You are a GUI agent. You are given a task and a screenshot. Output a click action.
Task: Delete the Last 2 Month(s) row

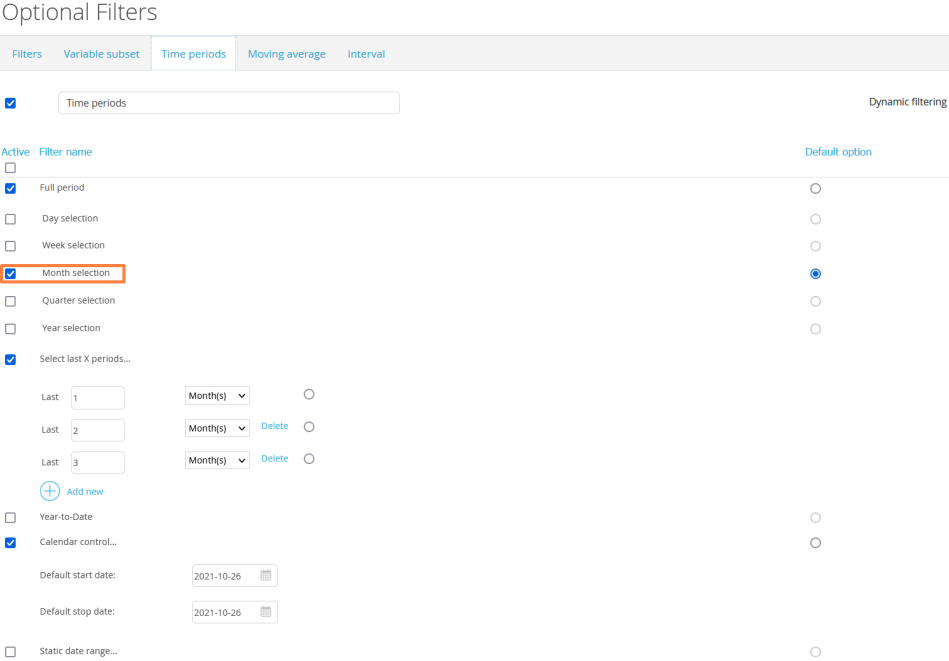click(x=274, y=426)
